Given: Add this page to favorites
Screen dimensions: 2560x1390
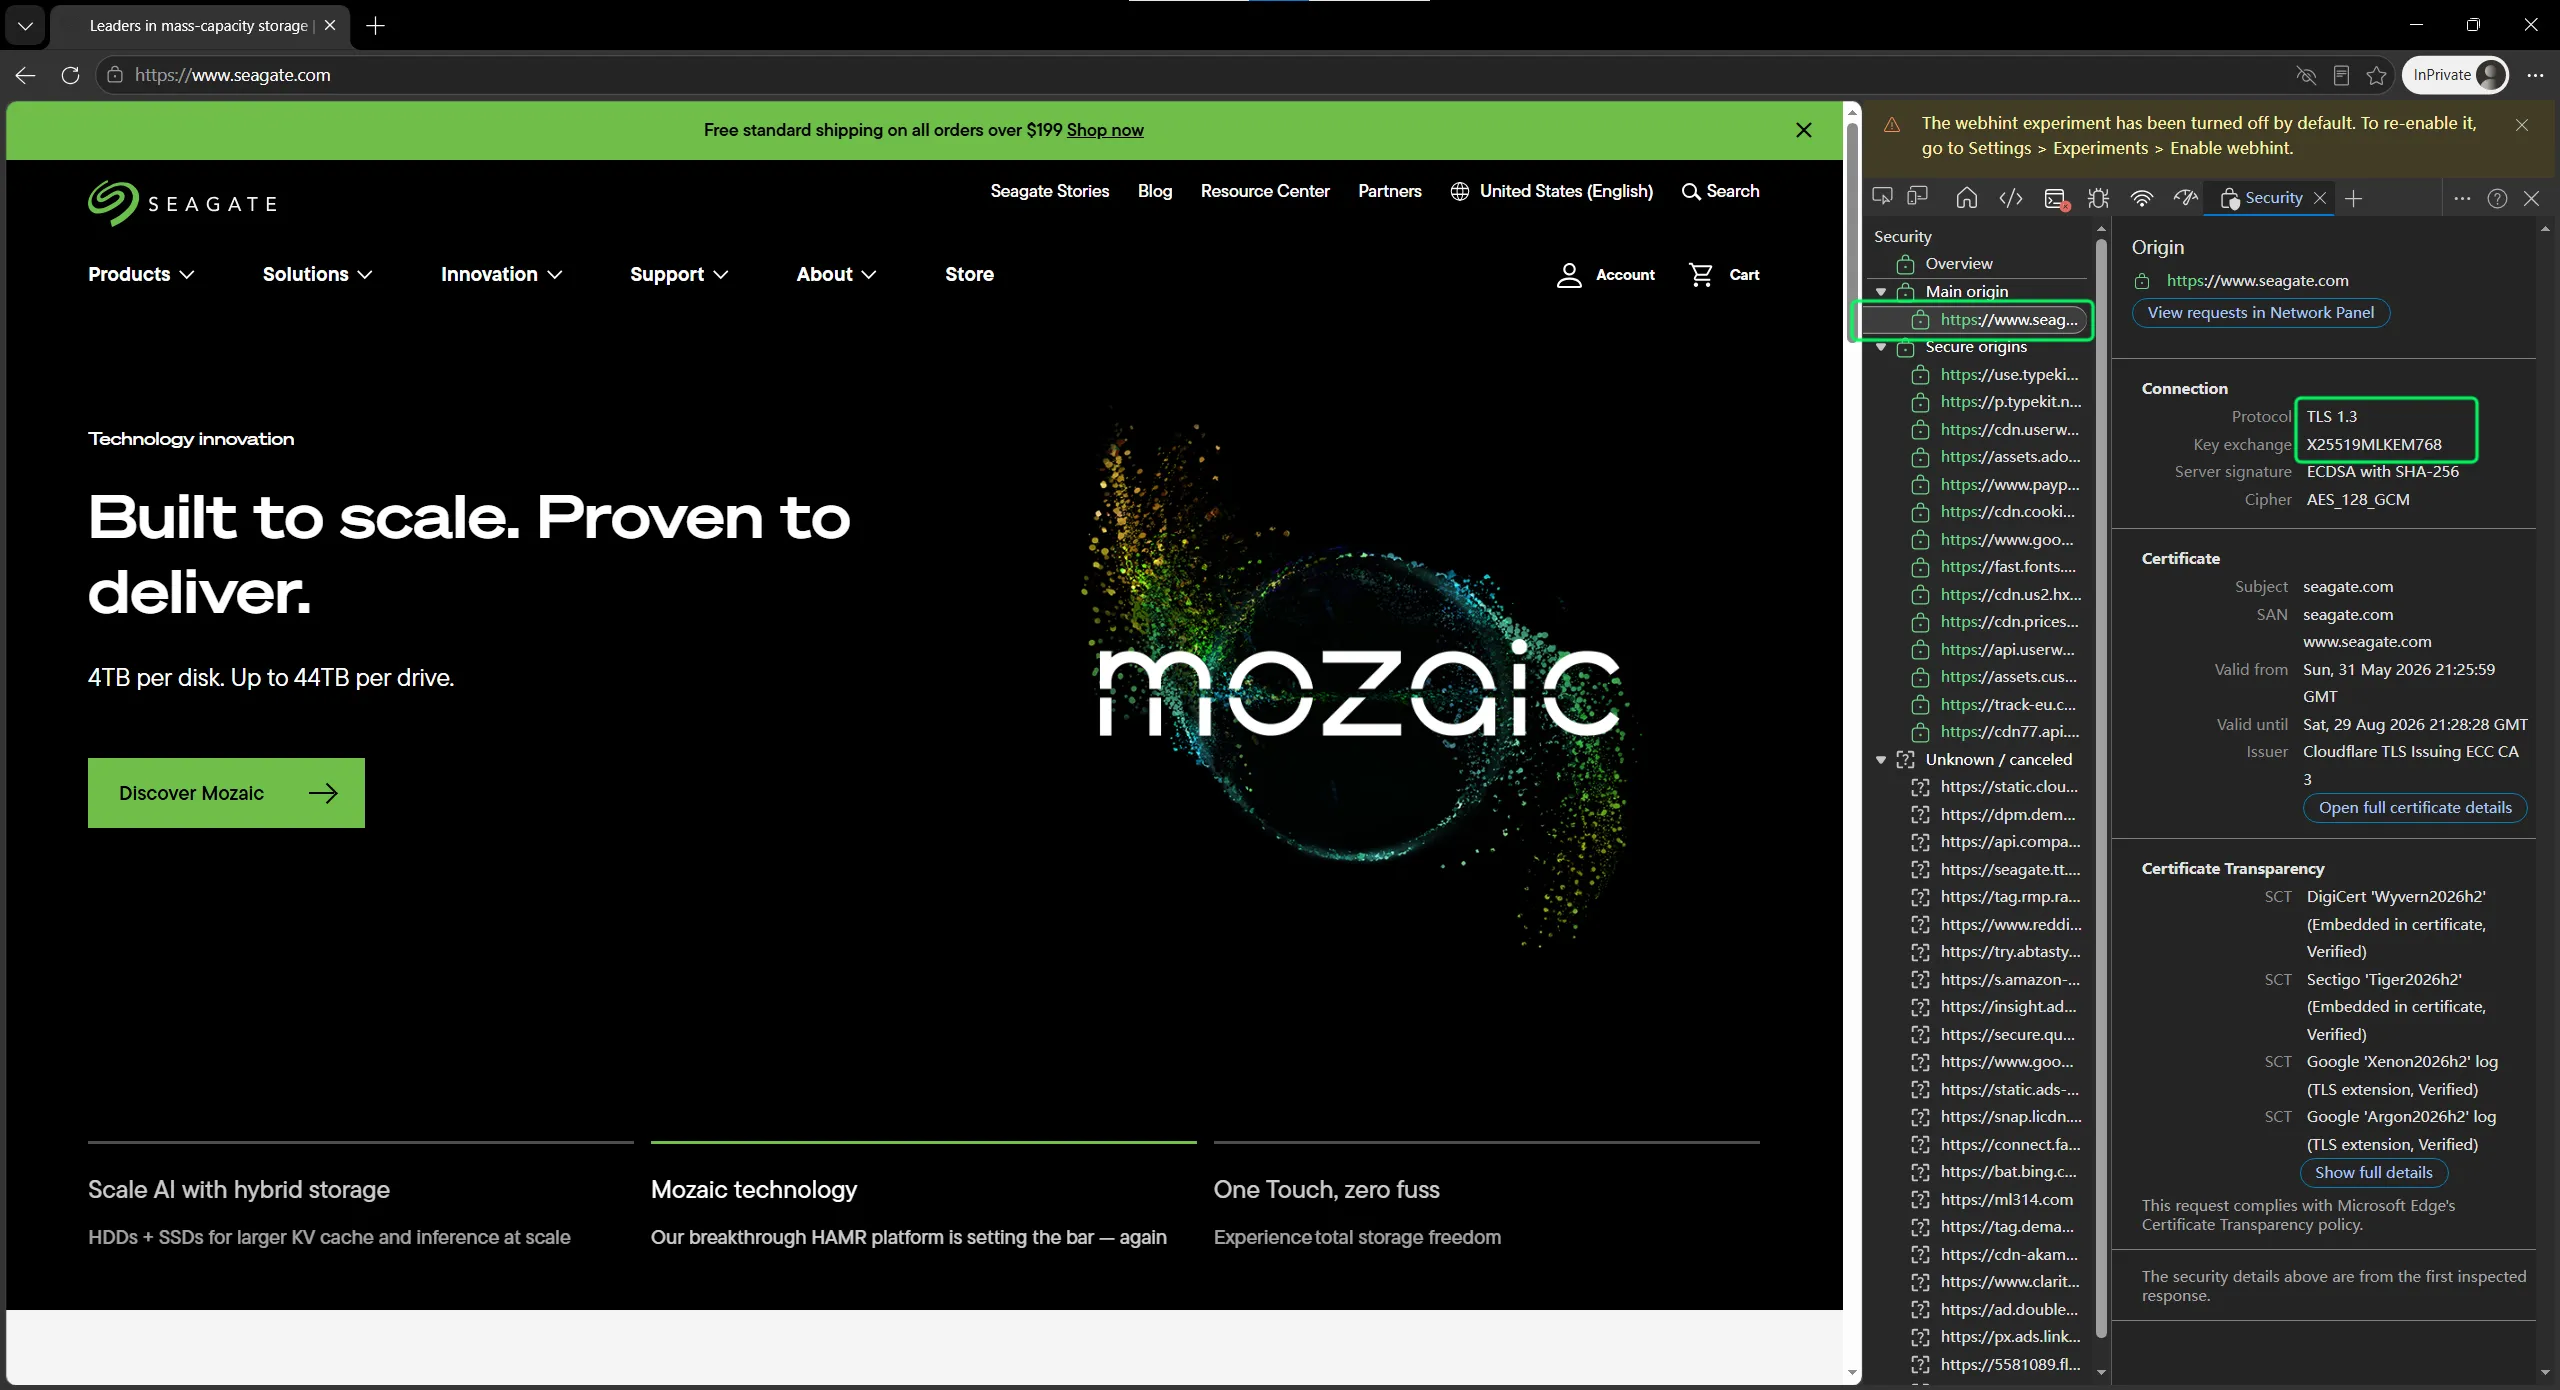Looking at the screenshot, I should pyautogui.click(x=2376, y=75).
